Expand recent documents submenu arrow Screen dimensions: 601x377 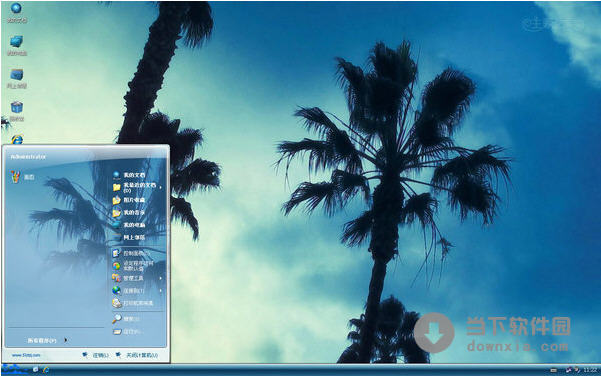pyautogui.click(x=160, y=187)
